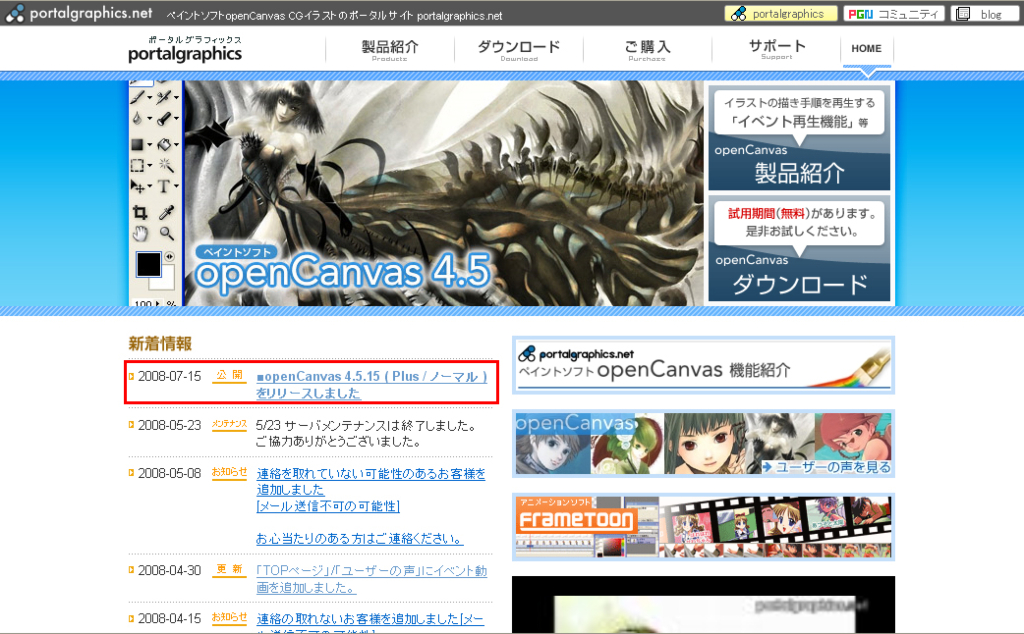Click the お知らせ badge beside 2008-04-15
Viewport: 1024px width, 634px height.
(x=229, y=617)
